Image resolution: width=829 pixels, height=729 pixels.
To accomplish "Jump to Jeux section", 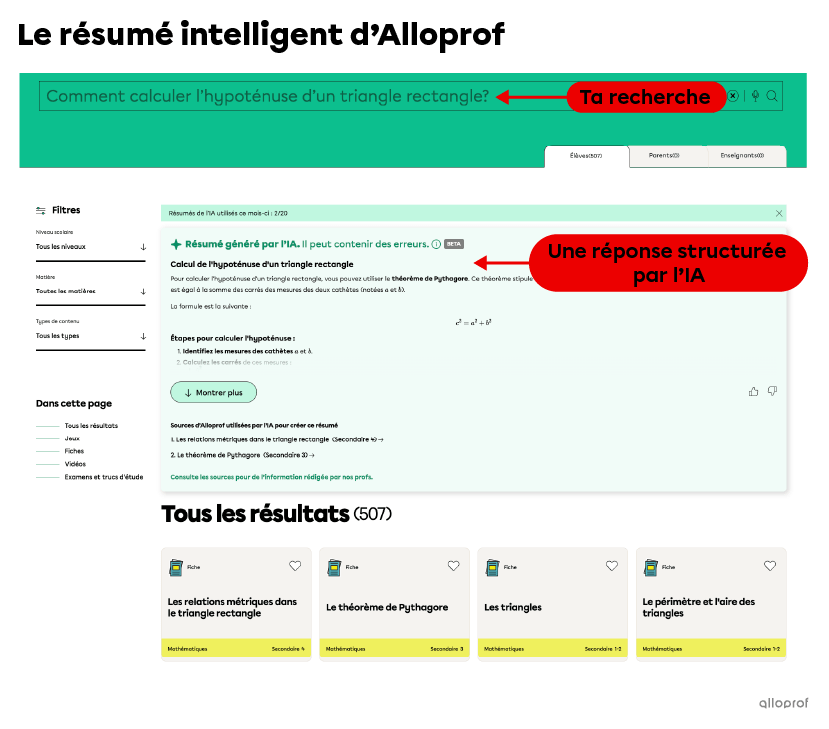I will click(x=72, y=439).
